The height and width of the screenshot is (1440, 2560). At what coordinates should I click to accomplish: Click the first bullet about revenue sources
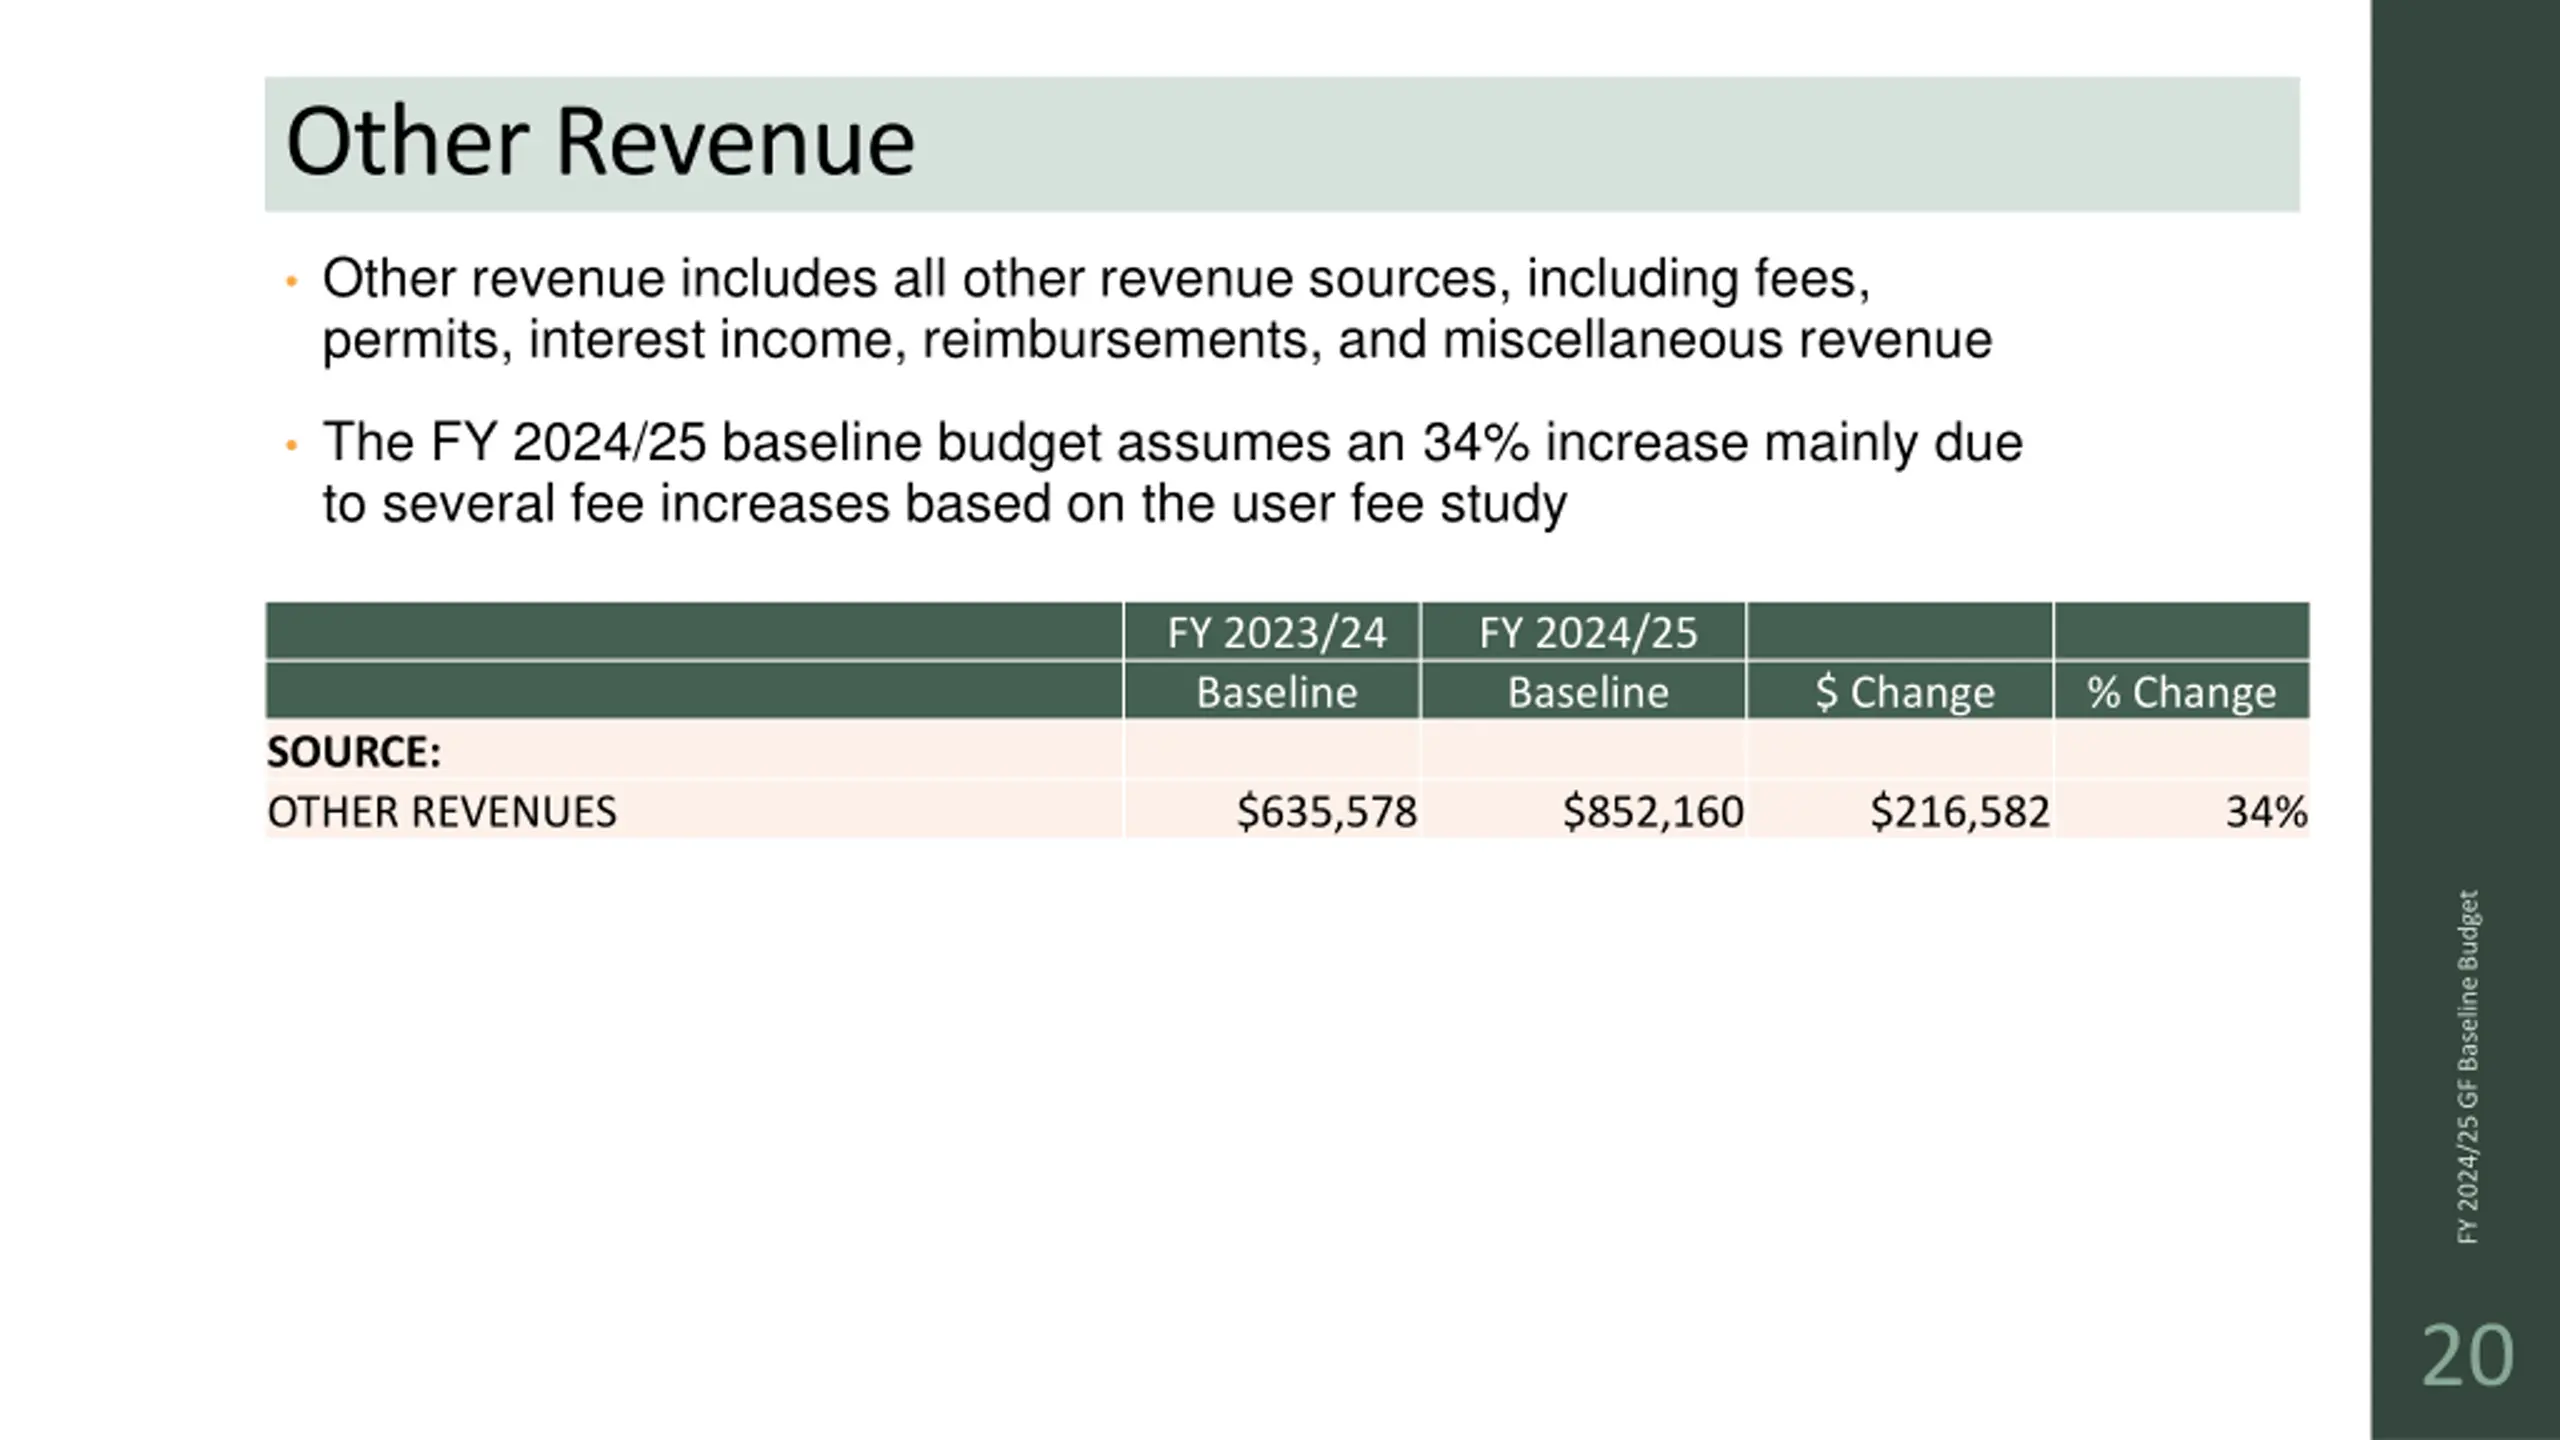coord(1156,309)
